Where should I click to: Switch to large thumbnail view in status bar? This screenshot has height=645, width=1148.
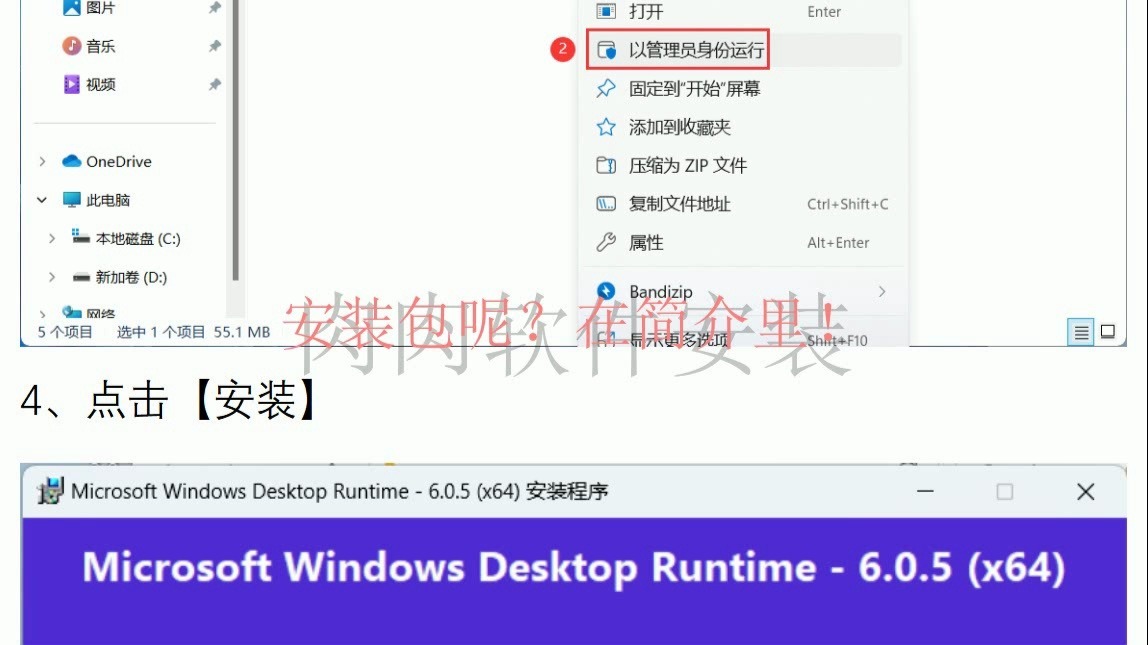pos(1108,332)
